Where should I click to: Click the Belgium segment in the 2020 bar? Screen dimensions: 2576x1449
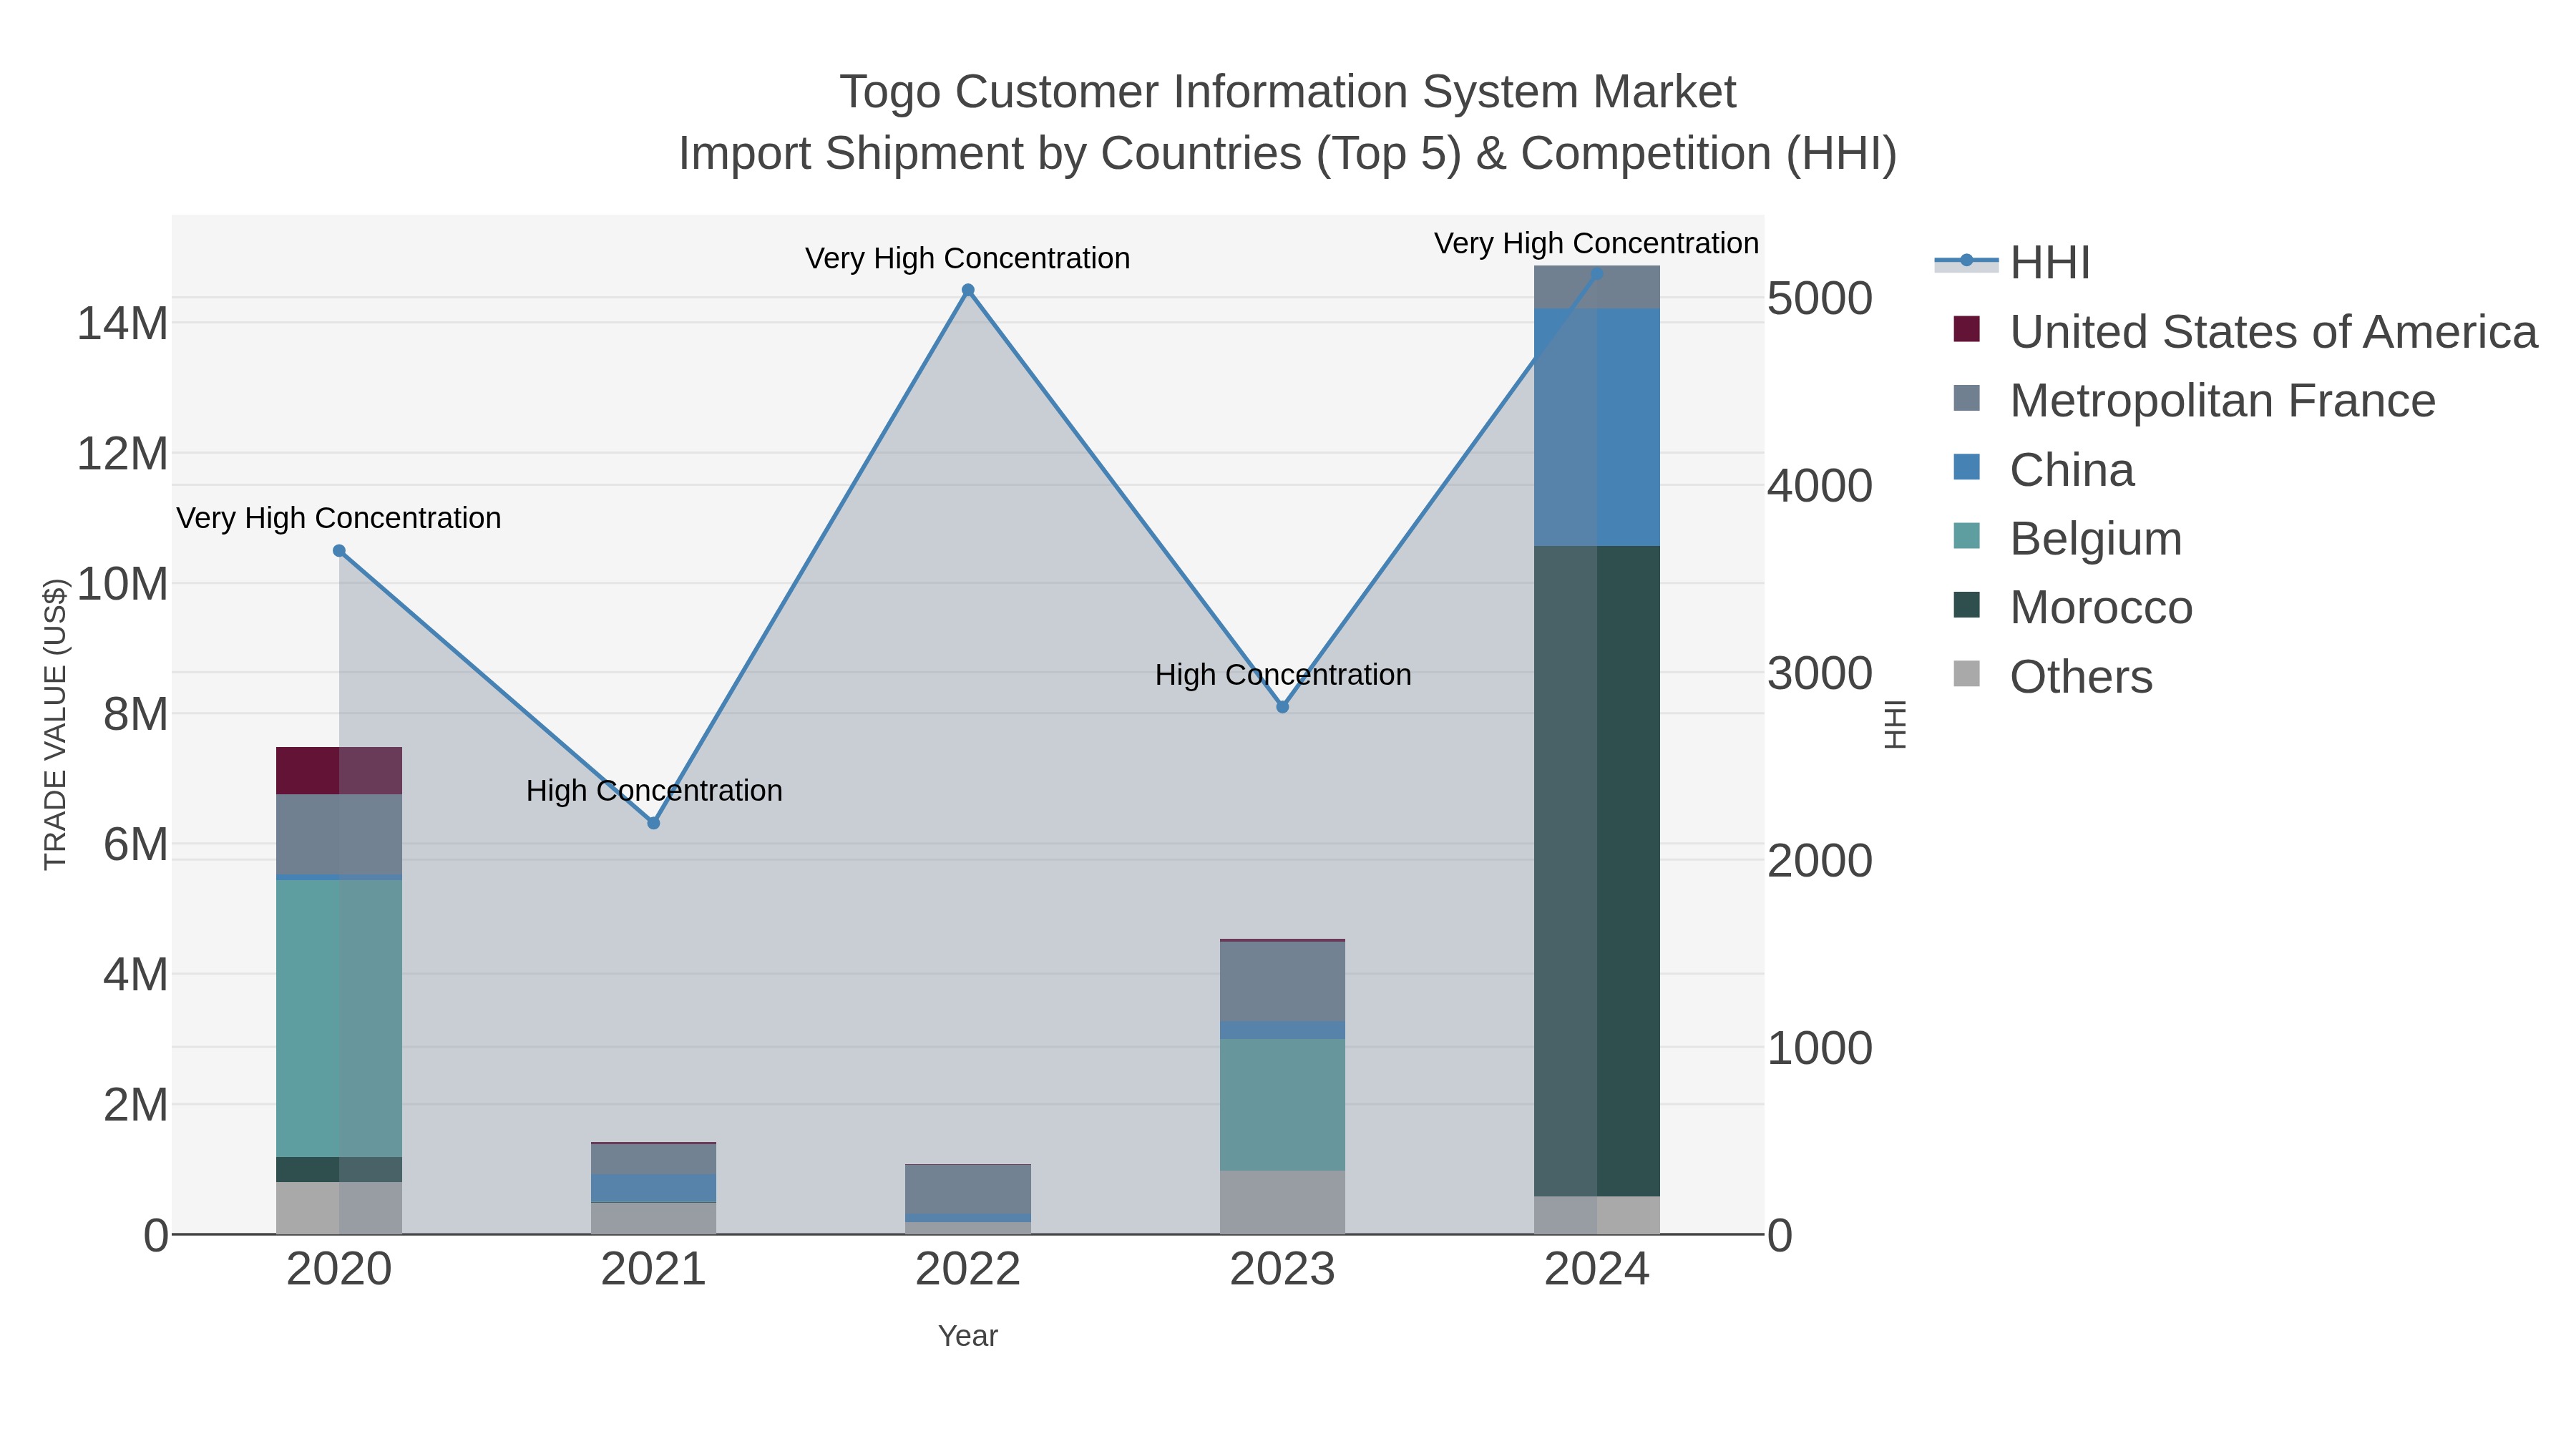pos(339,1018)
